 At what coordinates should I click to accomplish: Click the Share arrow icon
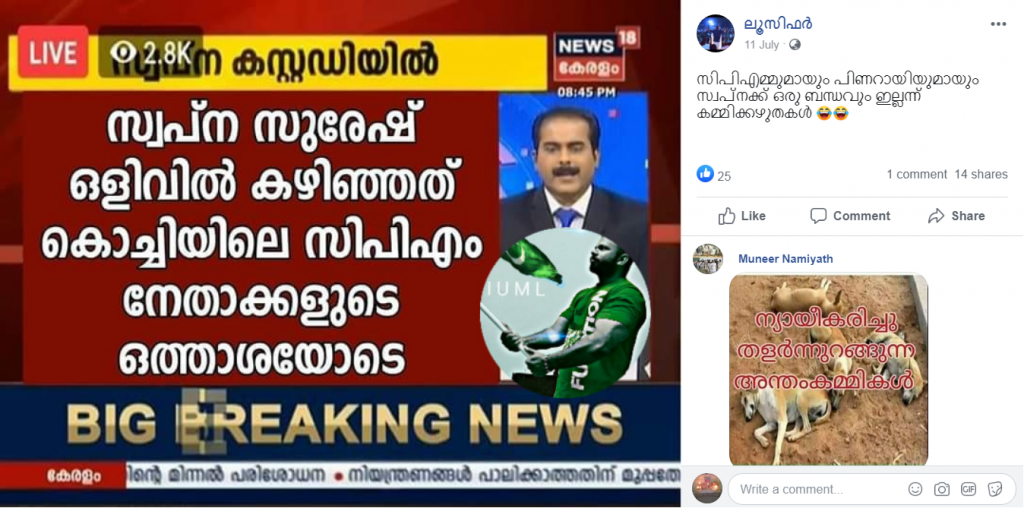(936, 216)
